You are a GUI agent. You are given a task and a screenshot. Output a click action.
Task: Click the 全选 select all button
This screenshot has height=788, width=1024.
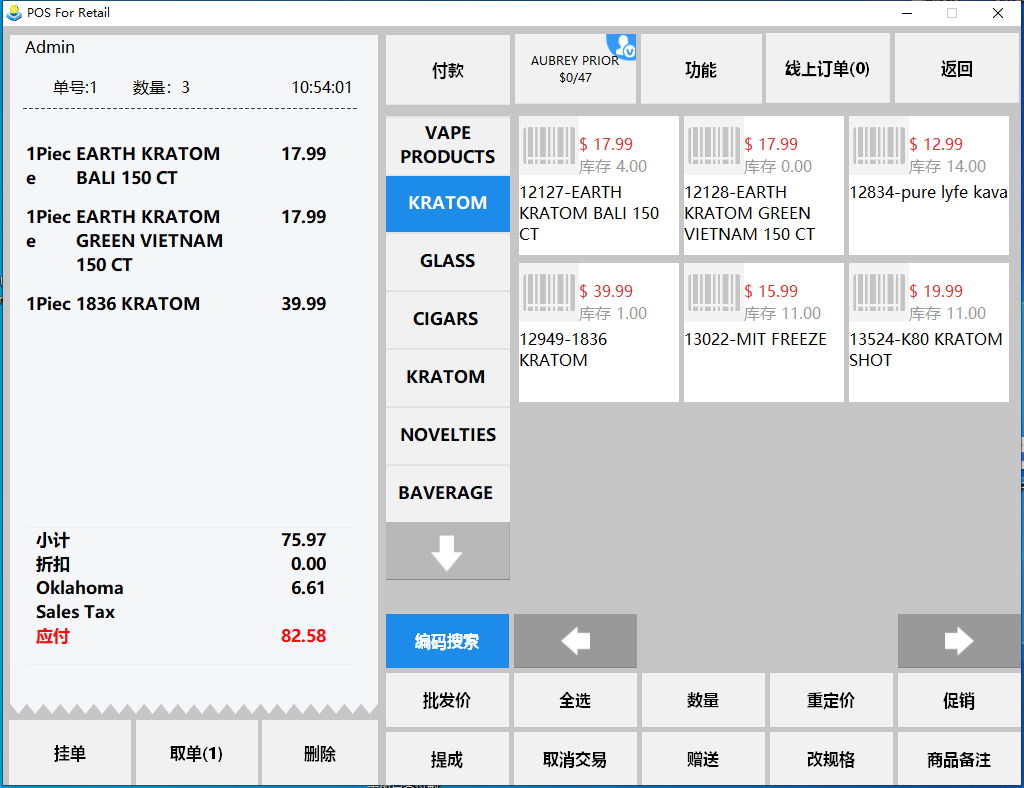coord(575,701)
